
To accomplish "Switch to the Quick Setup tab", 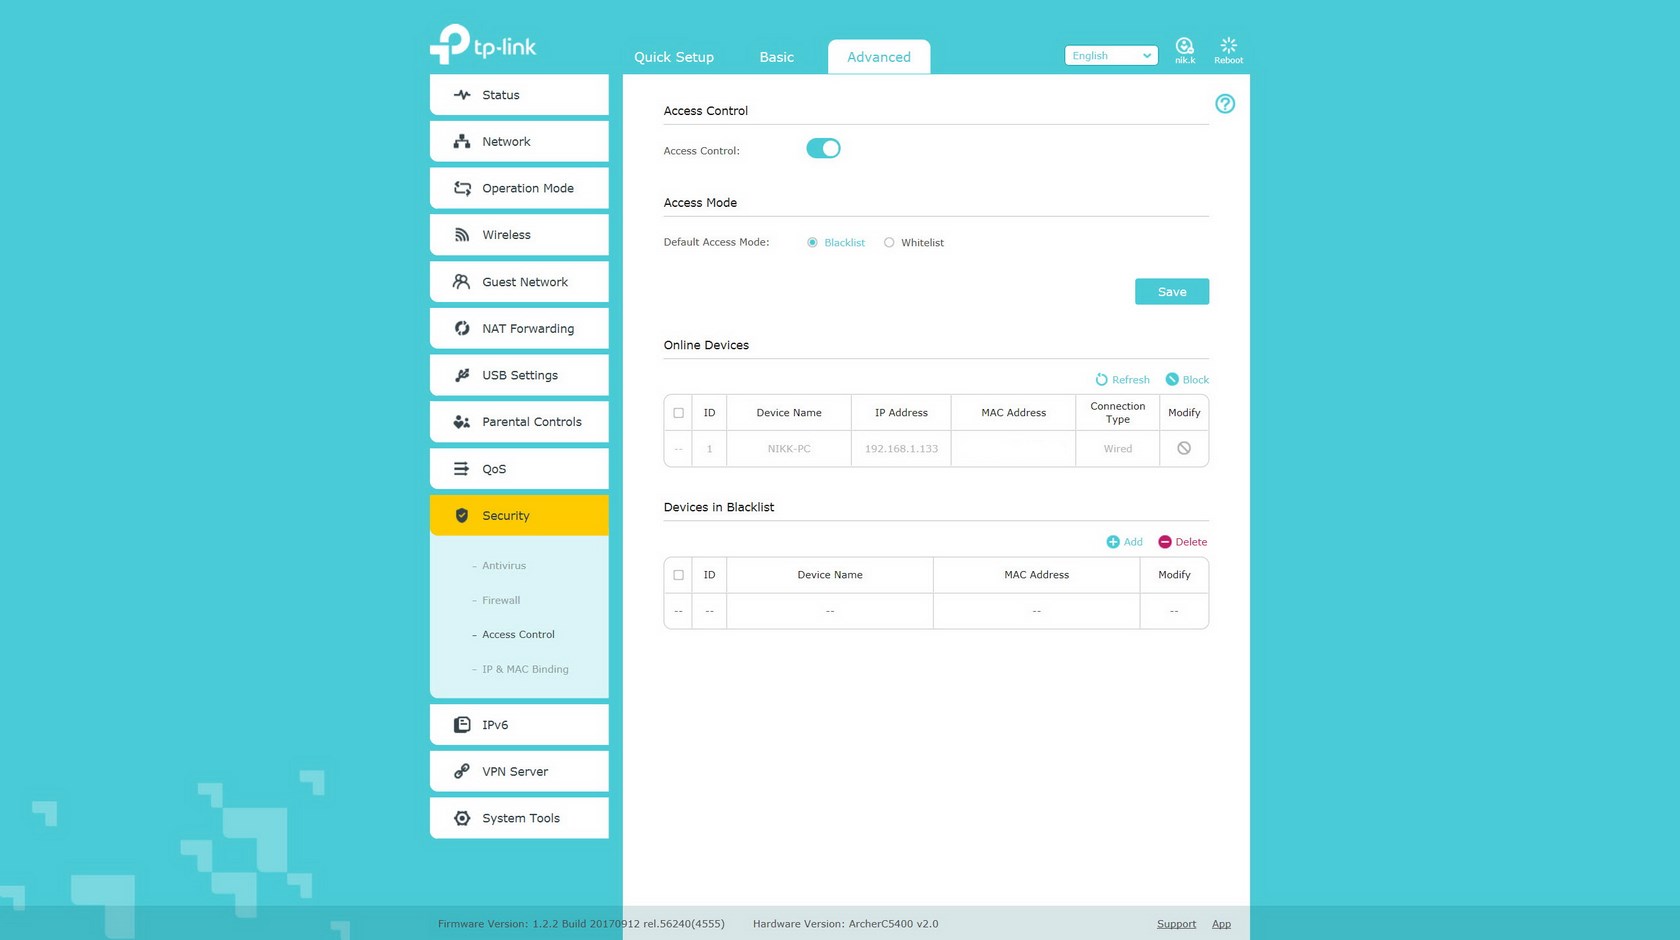I will [x=674, y=57].
